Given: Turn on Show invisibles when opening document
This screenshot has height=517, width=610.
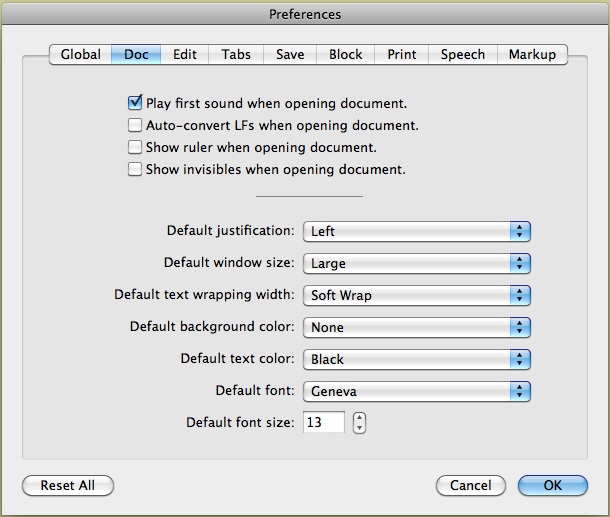Looking at the screenshot, I should [x=135, y=170].
